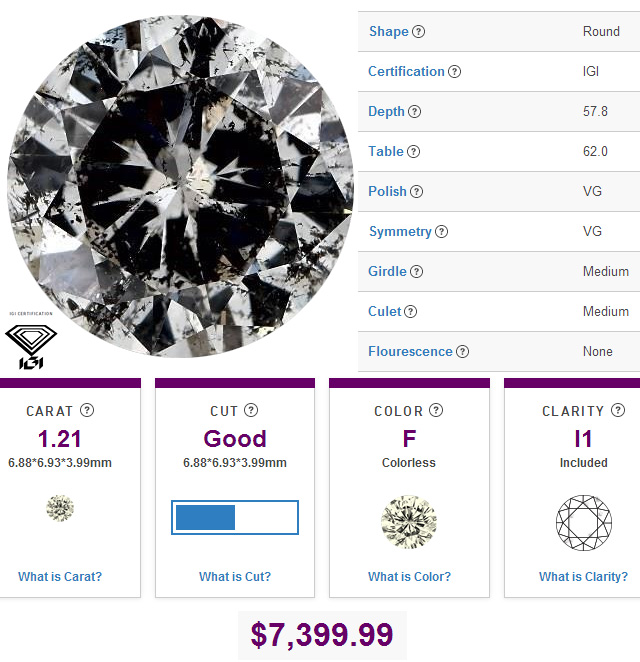Open the "What is Color?" link
Viewport: 640px width, 662px height.
pos(409,576)
